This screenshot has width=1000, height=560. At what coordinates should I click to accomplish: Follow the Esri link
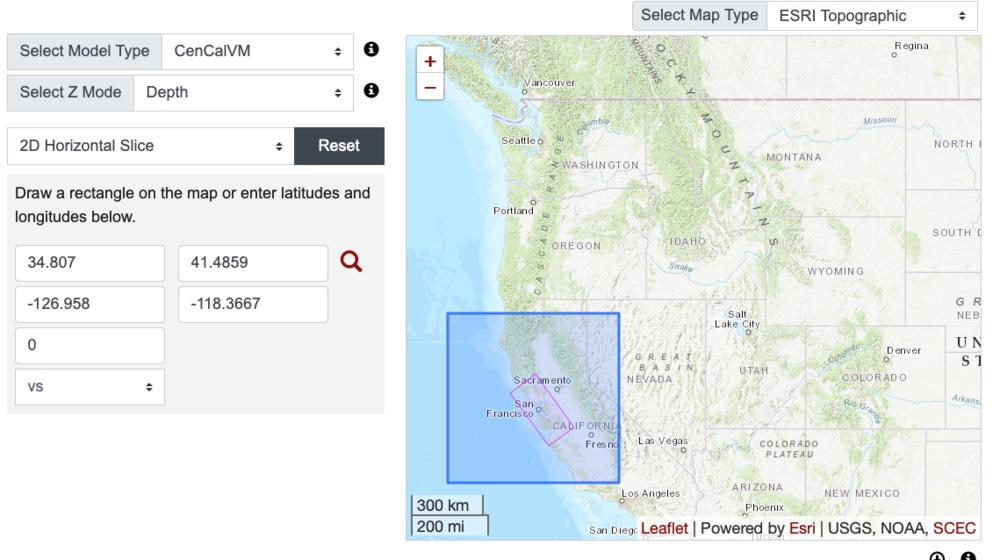799,528
